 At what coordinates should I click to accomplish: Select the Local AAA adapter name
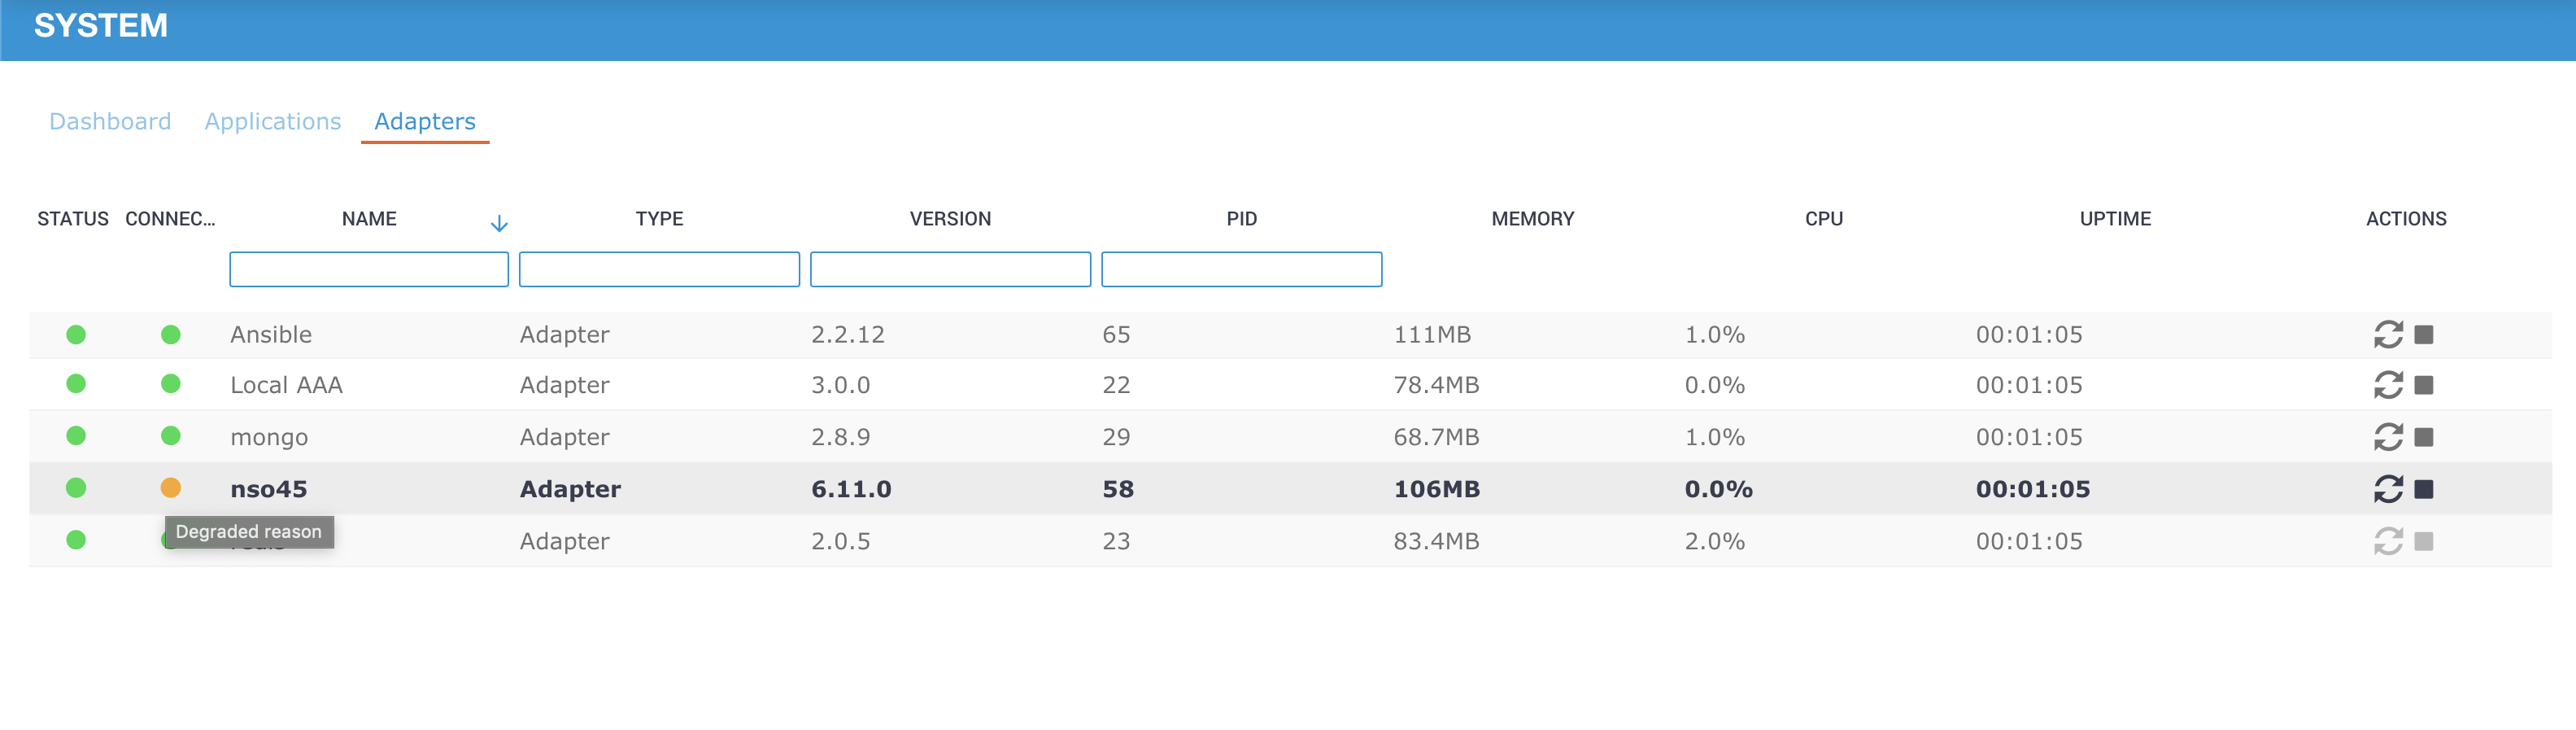pyautogui.click(x=286, y=385)
